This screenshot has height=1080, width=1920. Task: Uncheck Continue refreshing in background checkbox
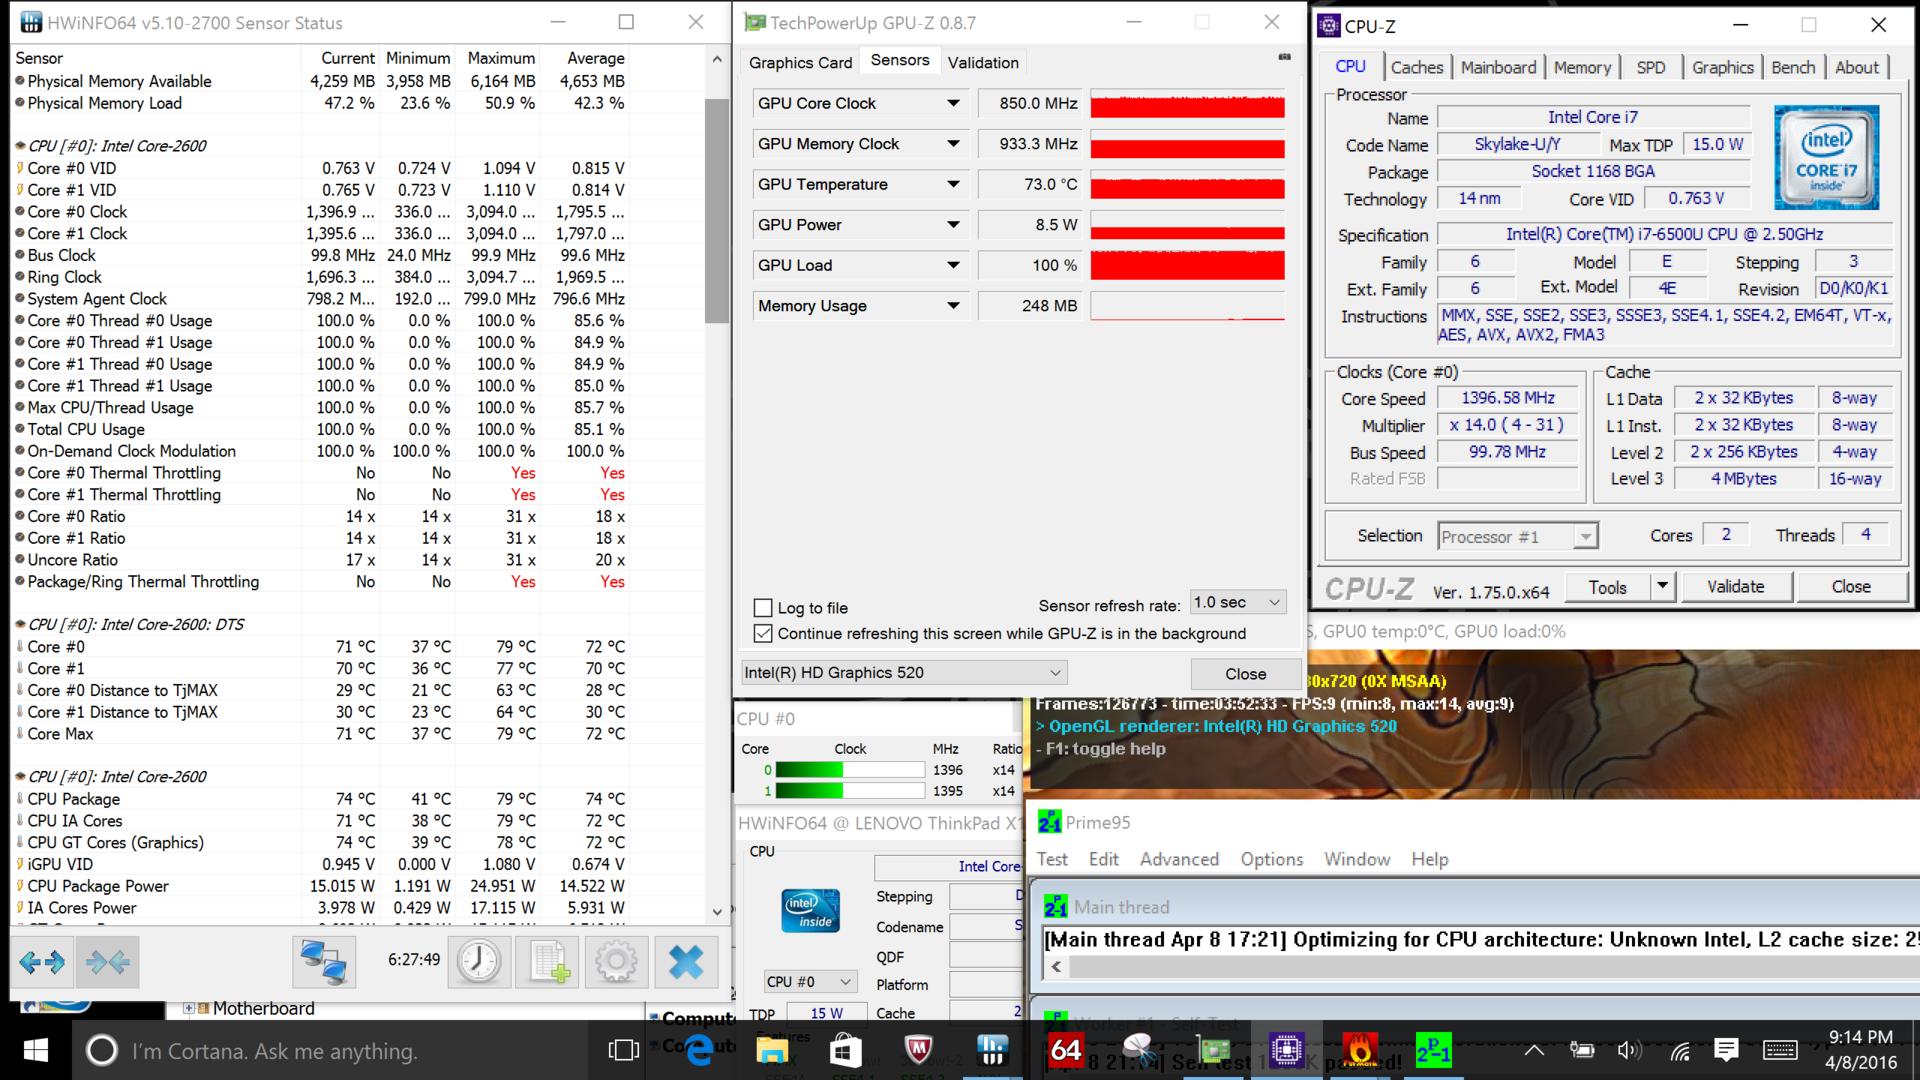click(x=763, y=634)
